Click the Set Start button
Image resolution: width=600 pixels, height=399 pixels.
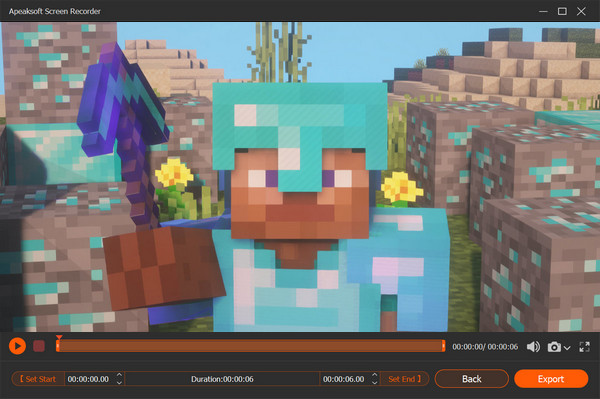pyautogui.click(x=38, y=379)
